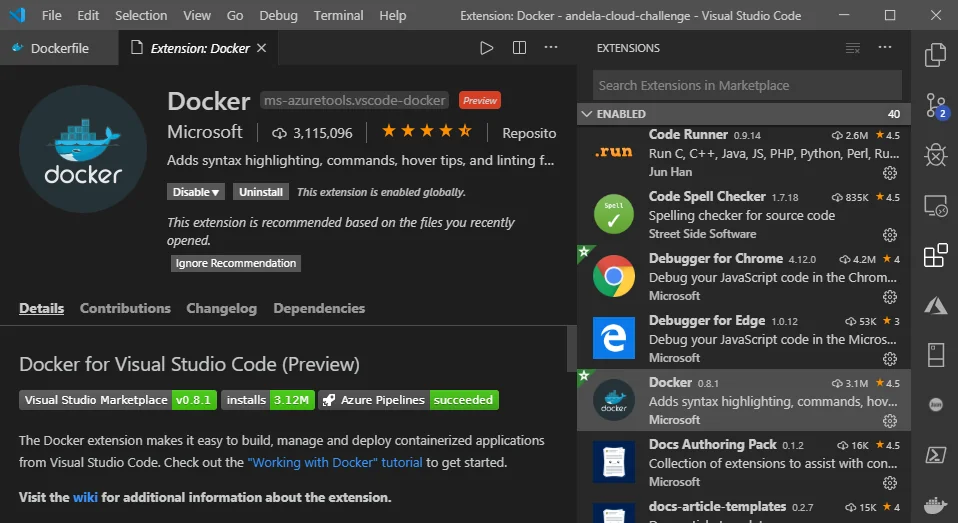The height and width of the screenshot is (523, 958).
Task: Open the Go menu
Action: [235, 15]
